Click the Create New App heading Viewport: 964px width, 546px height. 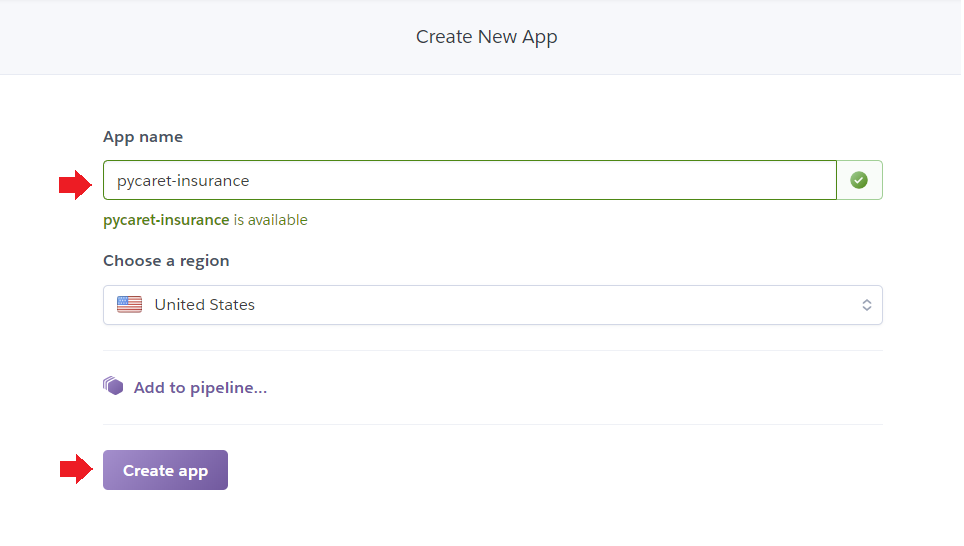[486, 37]
